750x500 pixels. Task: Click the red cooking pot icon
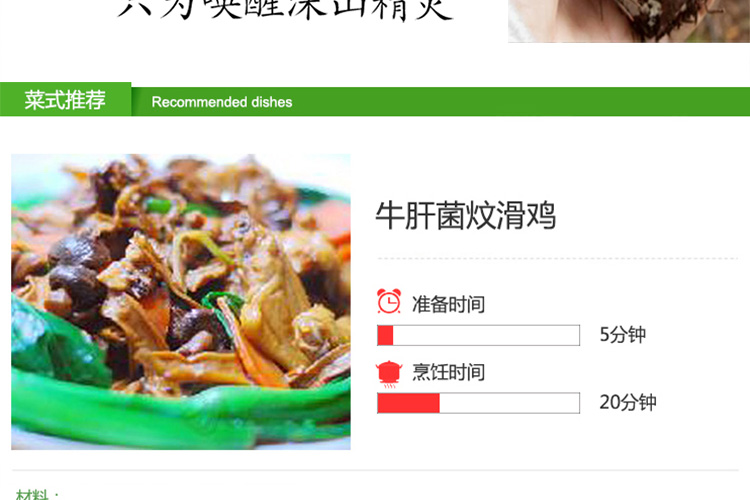389,374
